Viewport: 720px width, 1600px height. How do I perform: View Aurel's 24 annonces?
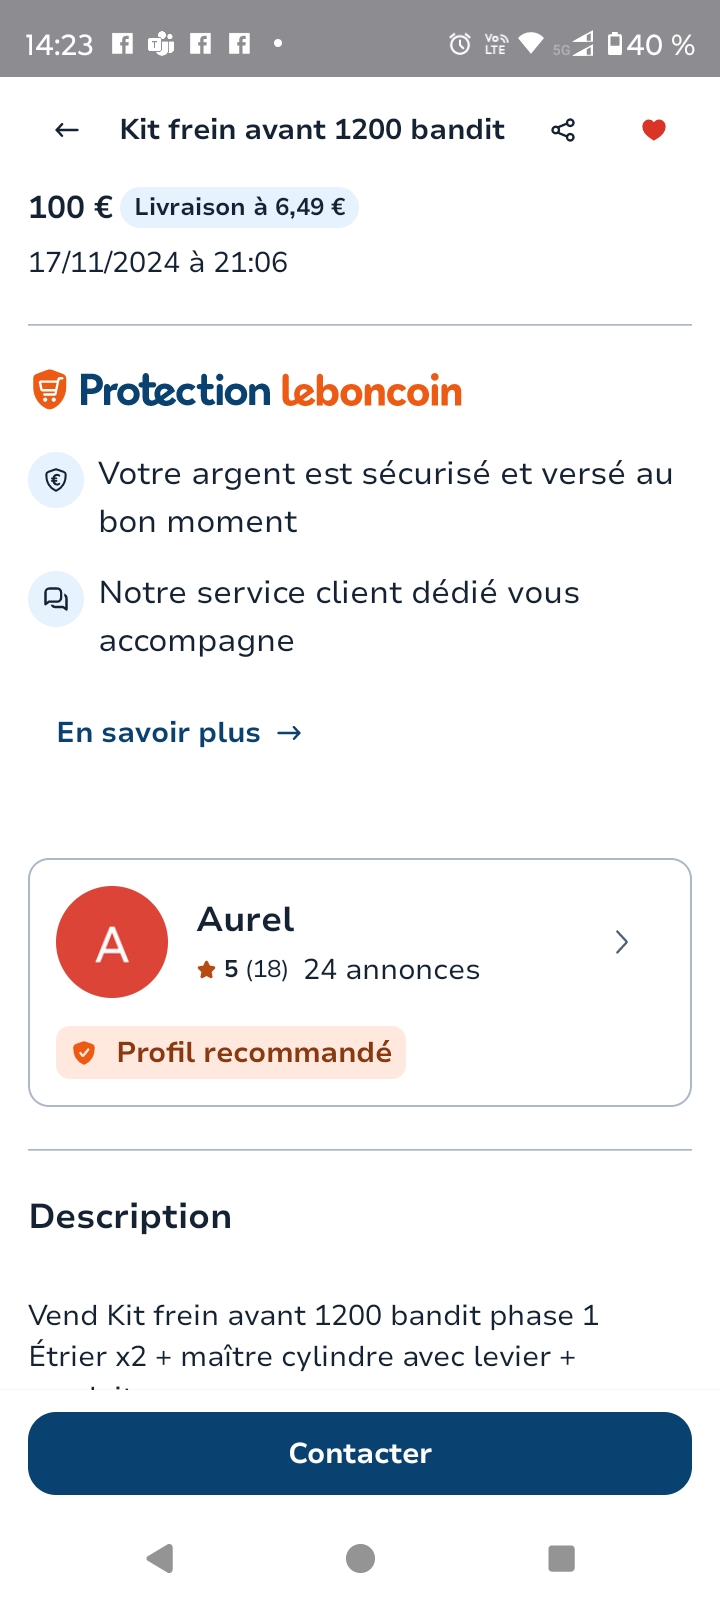pyautogui.click(x=392, y=970)
